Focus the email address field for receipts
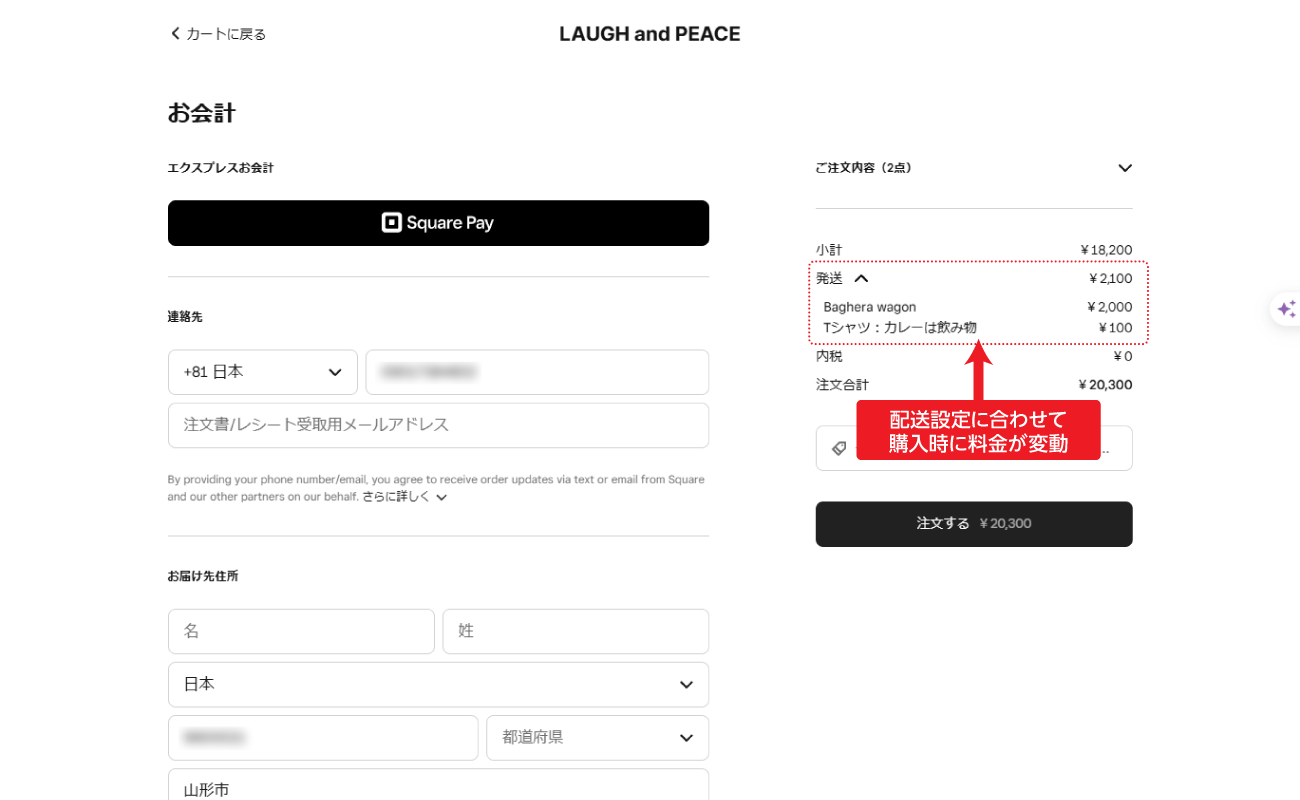 pos(438,425)
